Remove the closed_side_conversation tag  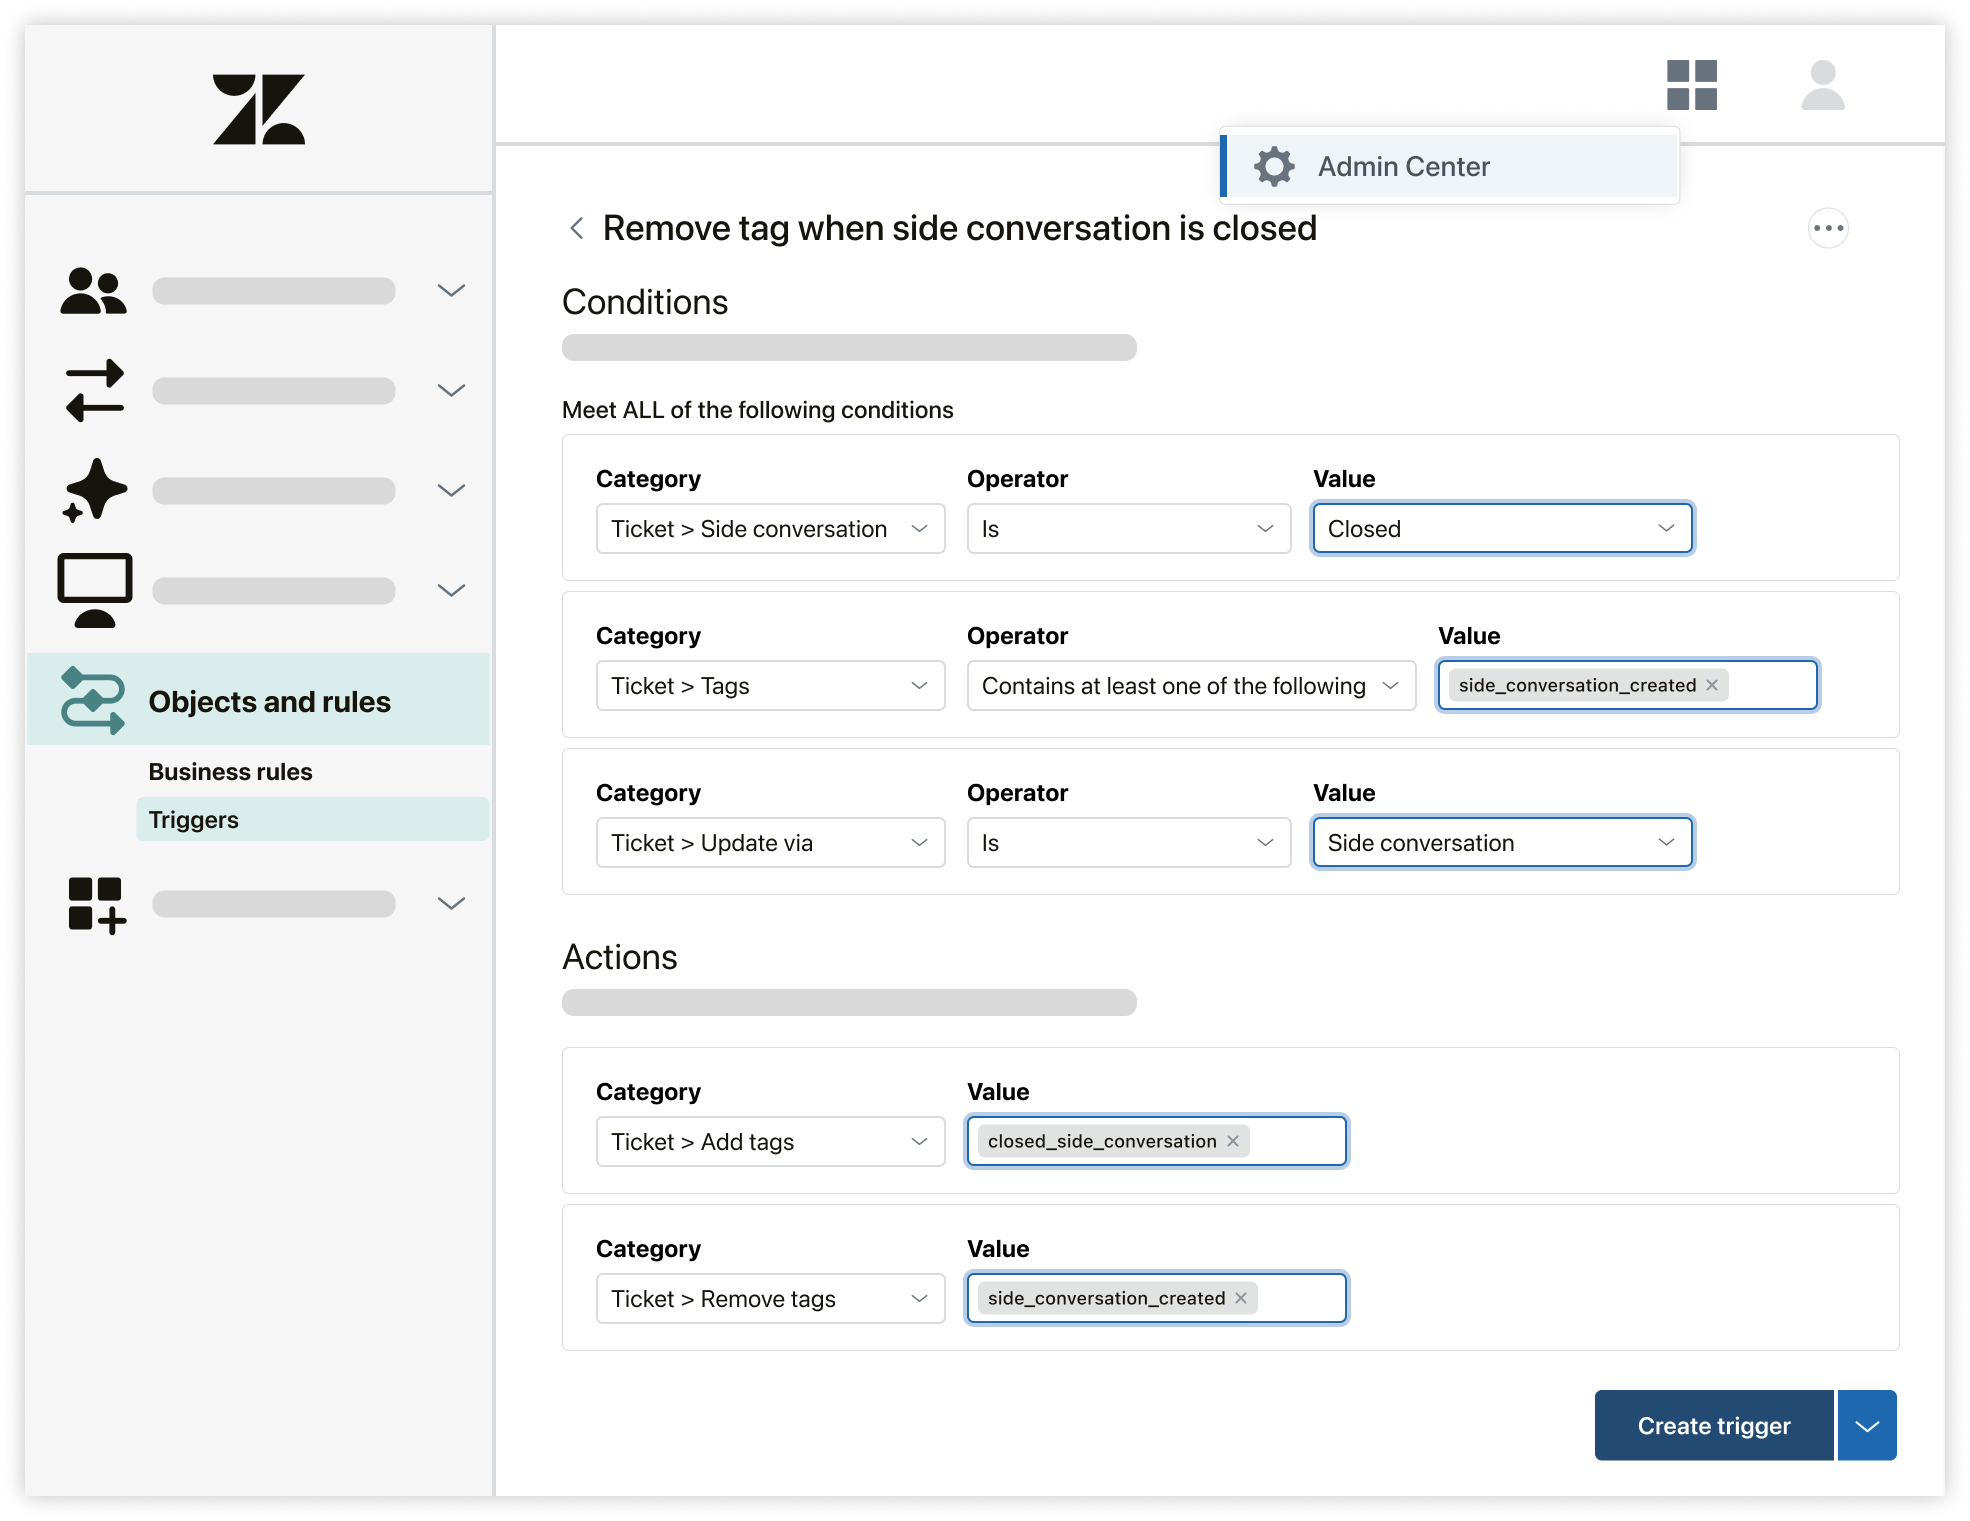coord(1233,1141)
